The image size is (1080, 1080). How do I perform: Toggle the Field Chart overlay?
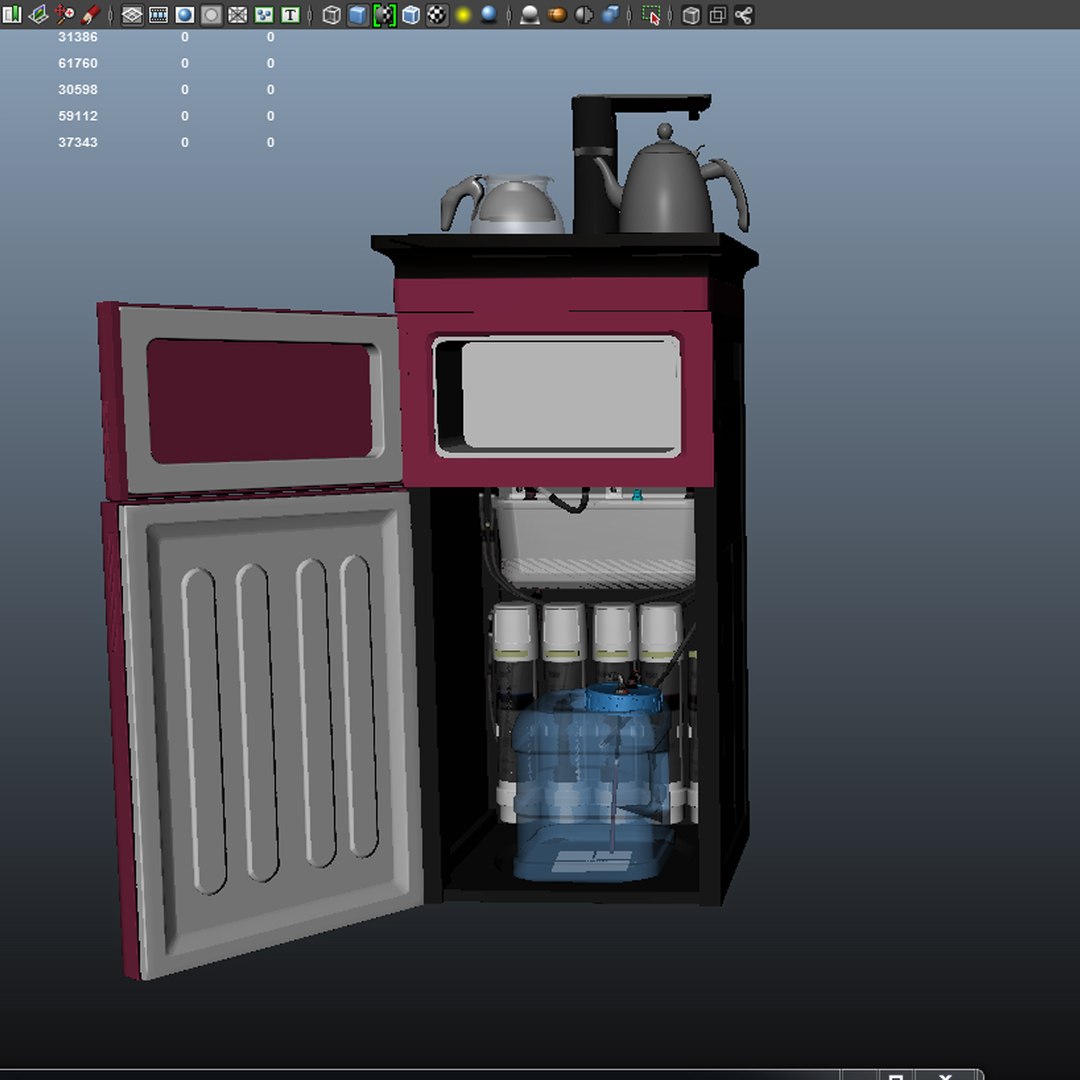coord(238,14)
